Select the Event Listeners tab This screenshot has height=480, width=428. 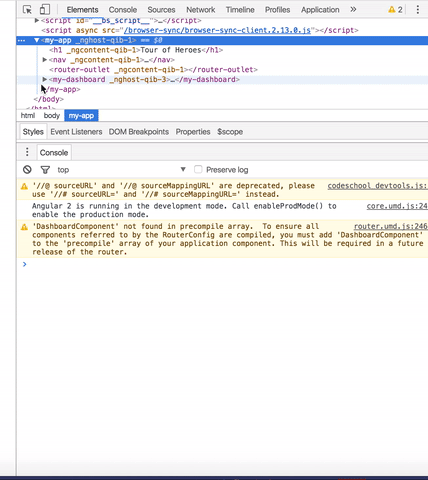(x=76, y=132)
